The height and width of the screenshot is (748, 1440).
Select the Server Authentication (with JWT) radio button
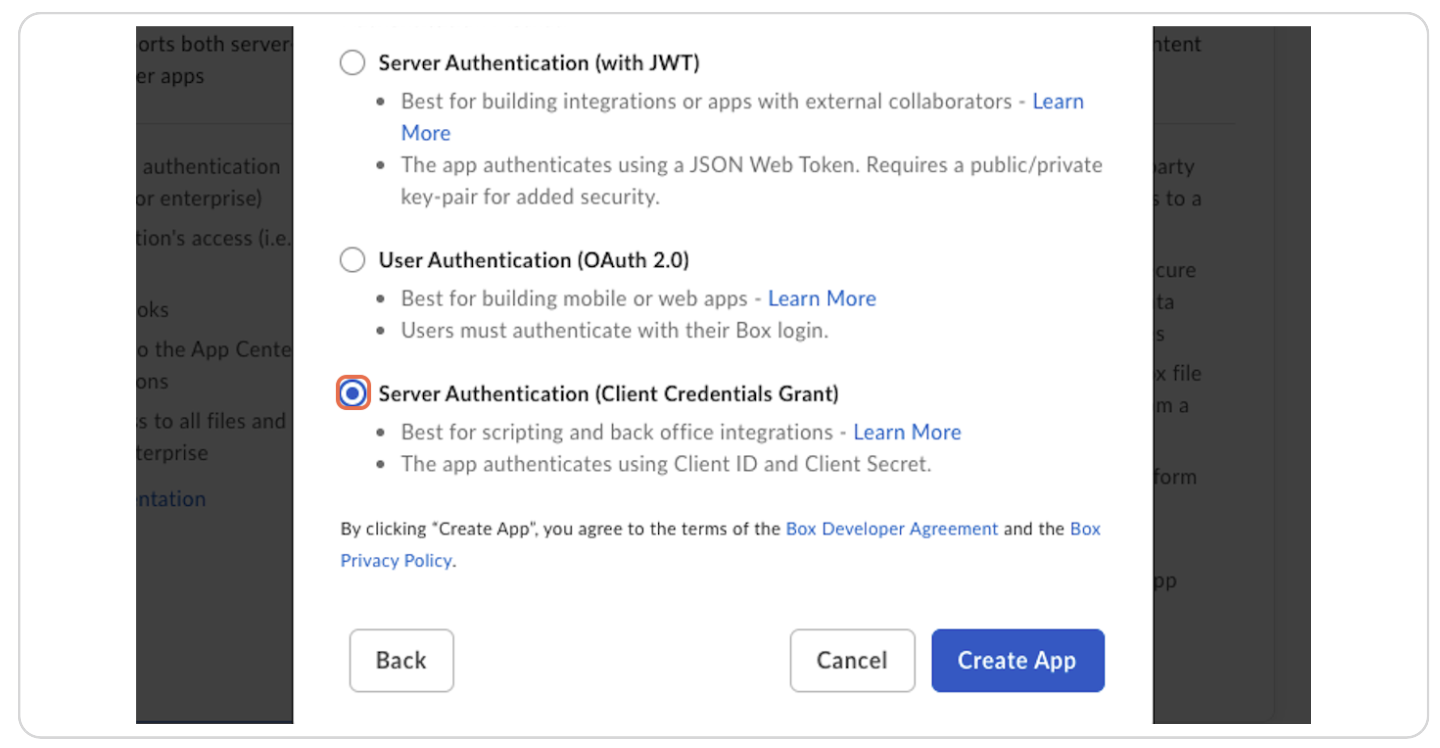[352, 62]
